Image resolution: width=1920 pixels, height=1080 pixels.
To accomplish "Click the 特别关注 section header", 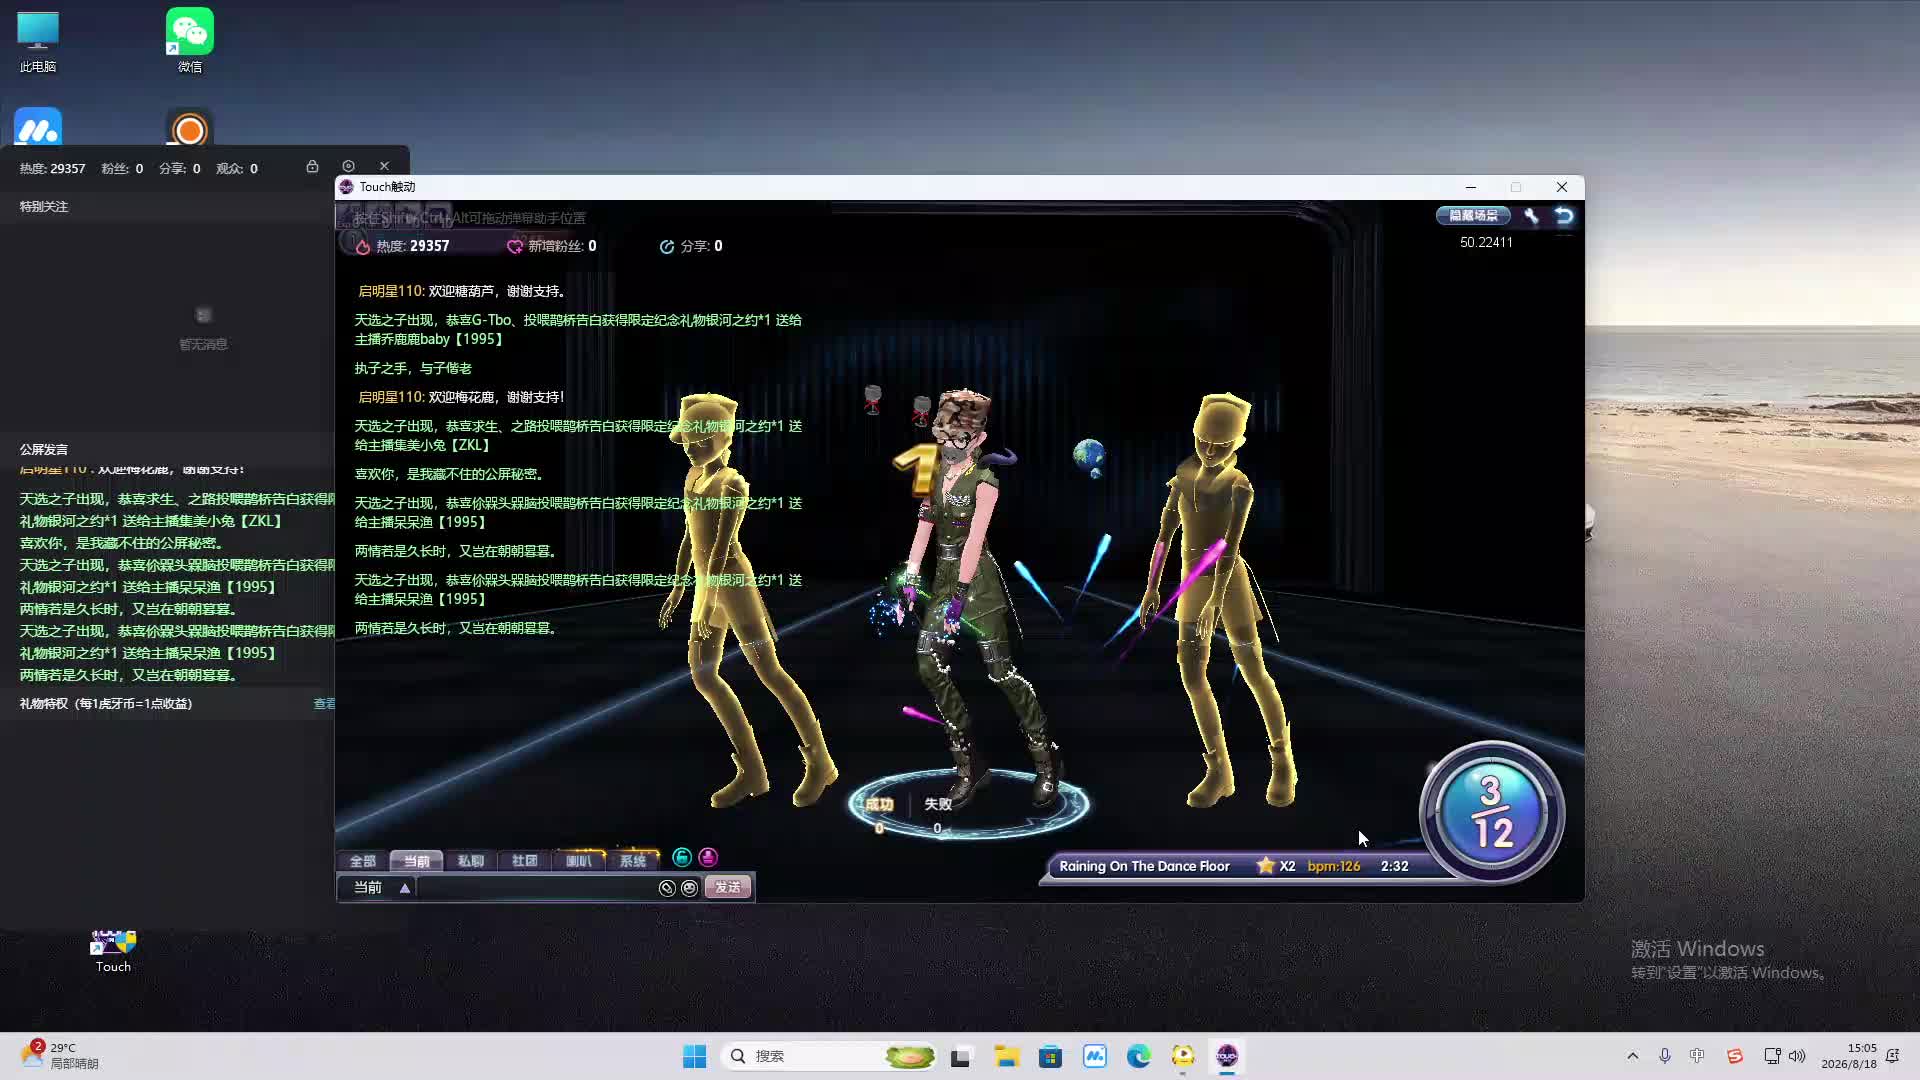I will point(44,207).
